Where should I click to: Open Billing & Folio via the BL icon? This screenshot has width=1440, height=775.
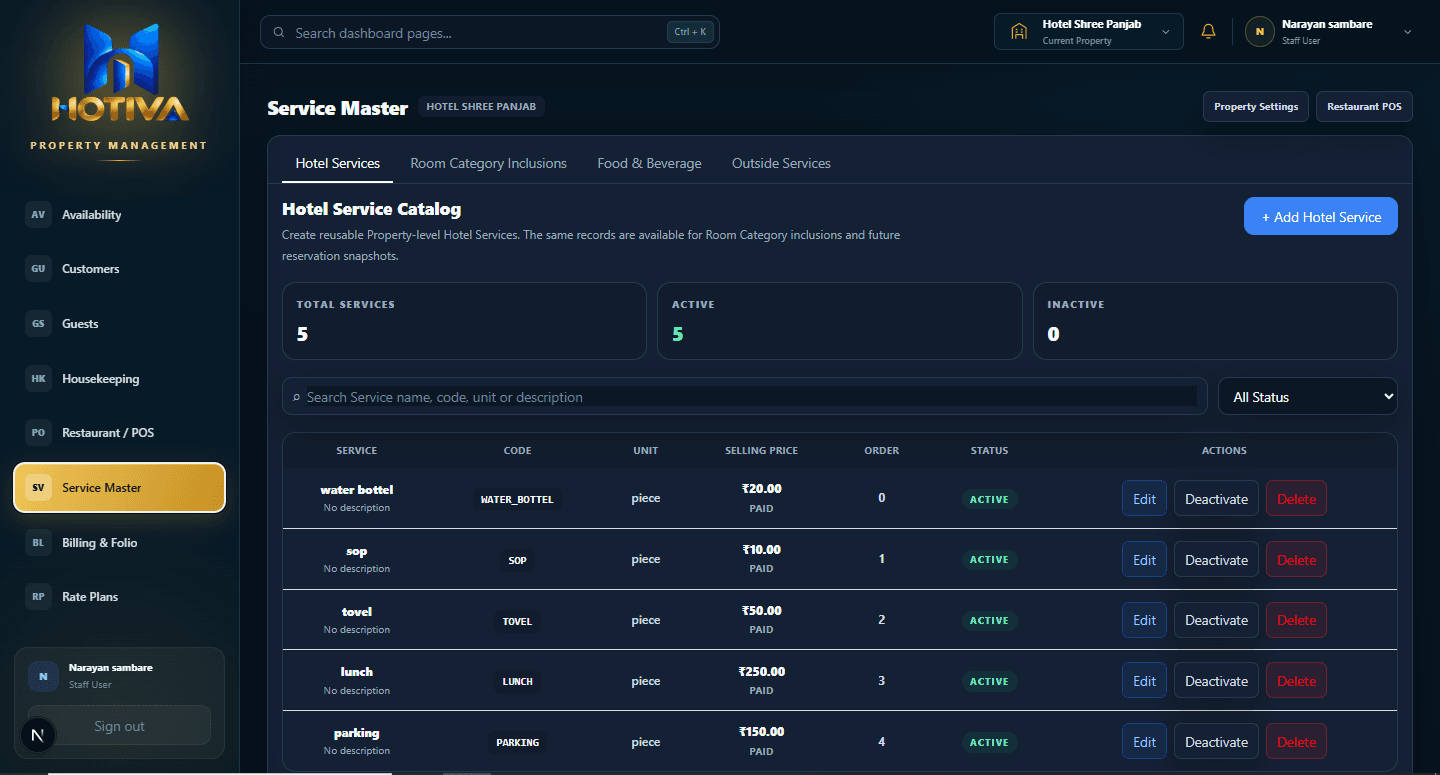coord(38,542)
